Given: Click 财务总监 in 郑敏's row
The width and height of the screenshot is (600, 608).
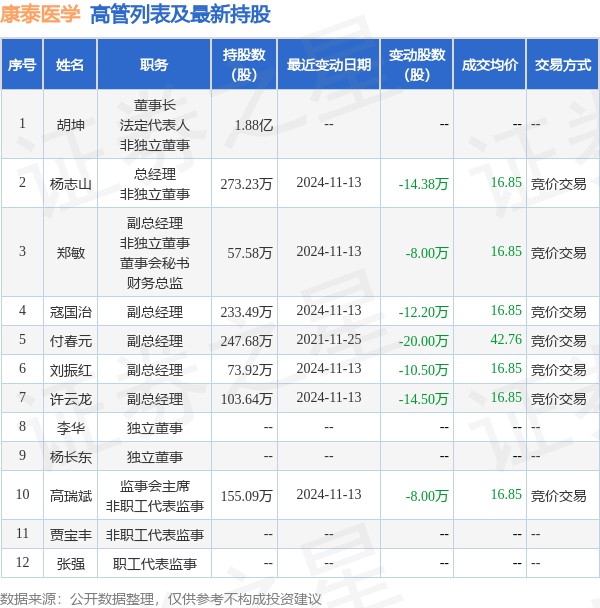Looking at the screenshot, I should [154, 283].
